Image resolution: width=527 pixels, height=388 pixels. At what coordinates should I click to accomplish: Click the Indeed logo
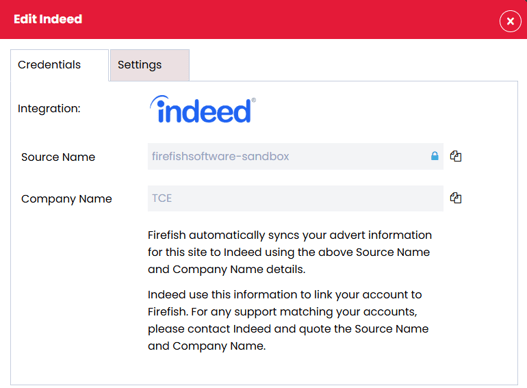point(203,109)
